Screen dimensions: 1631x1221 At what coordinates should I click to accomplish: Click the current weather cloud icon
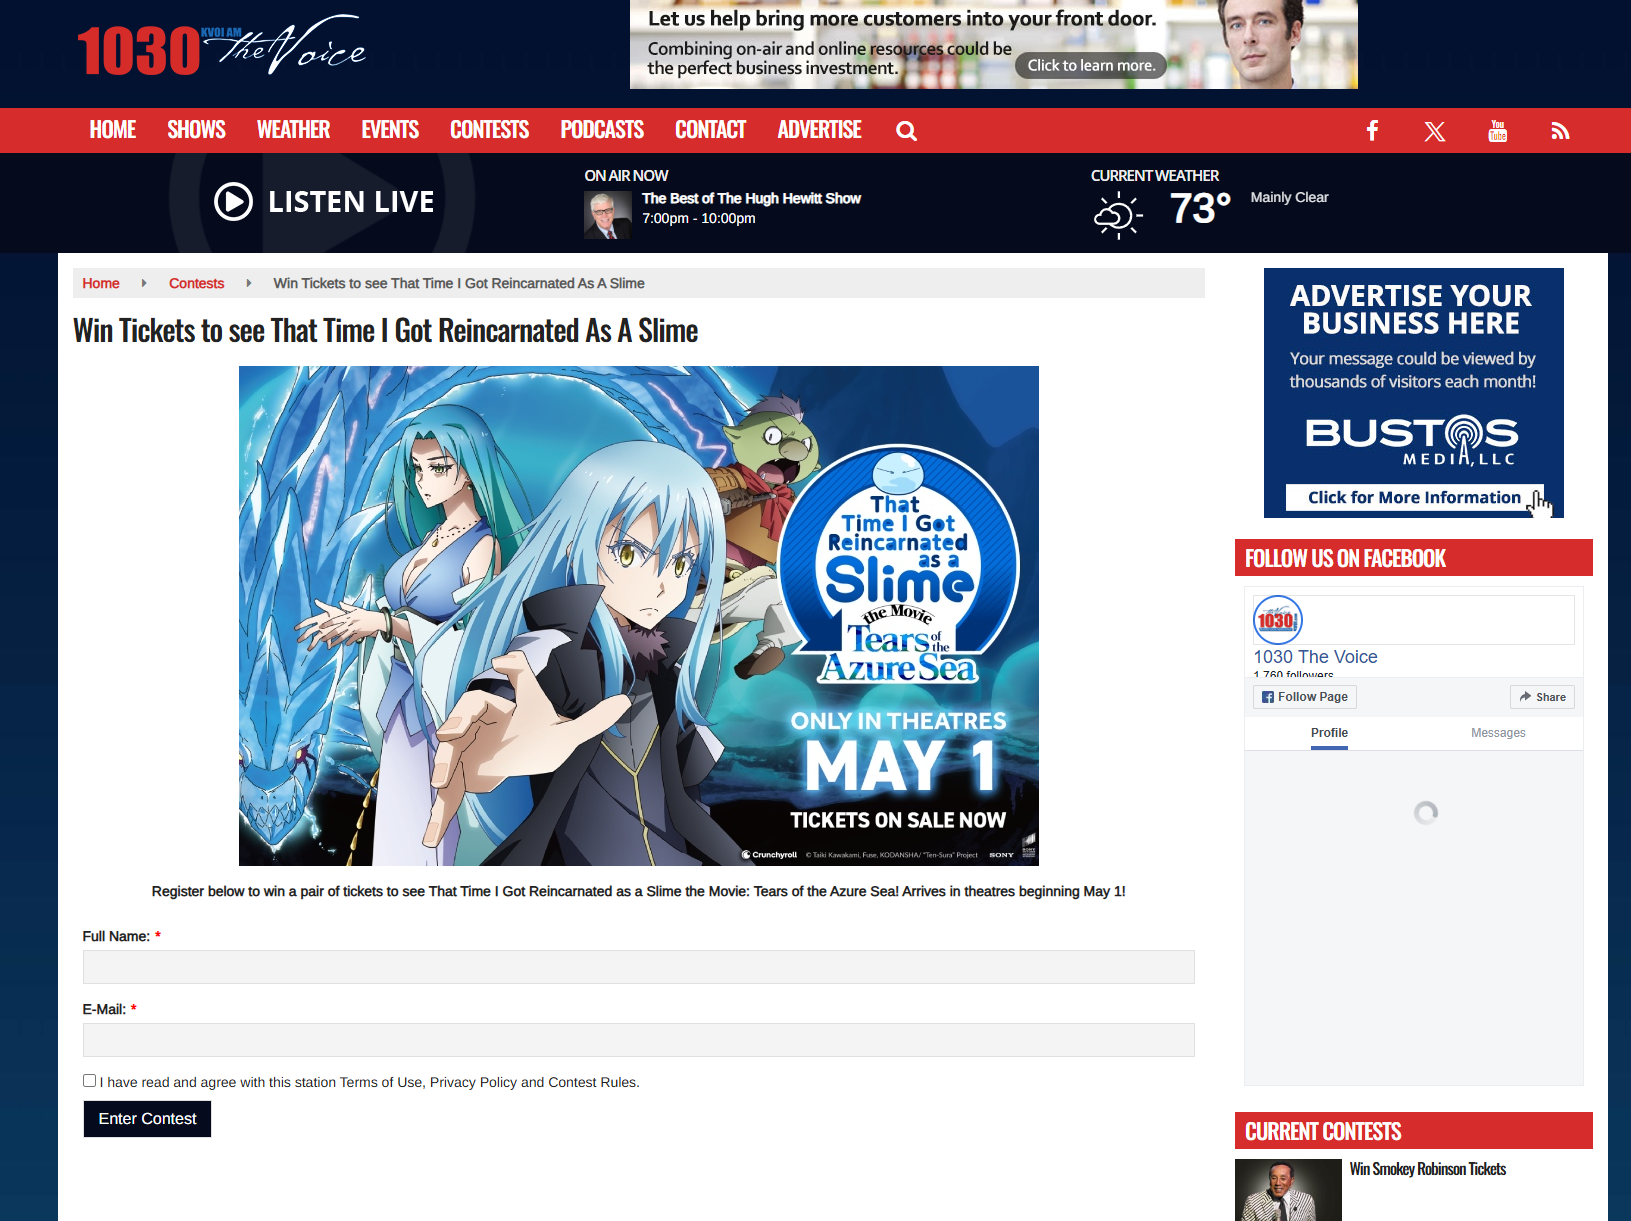[x=1117, y=215]
